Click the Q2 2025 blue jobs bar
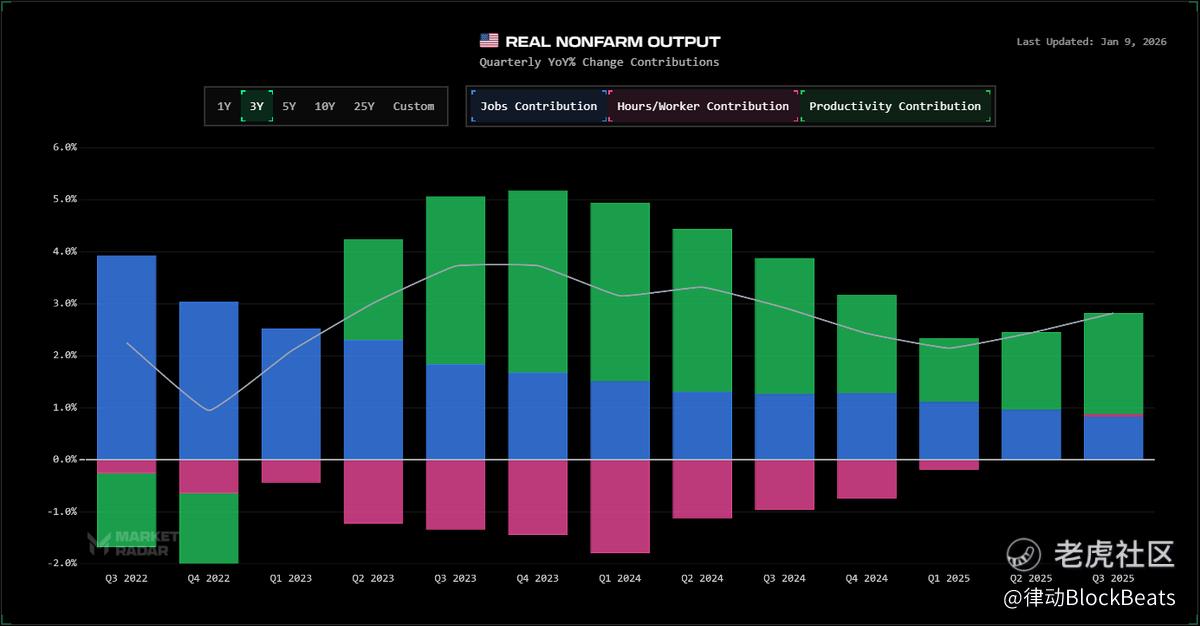Viewport: 1200px width, 626px height. pyautogui.click(x=1031, y=434)
